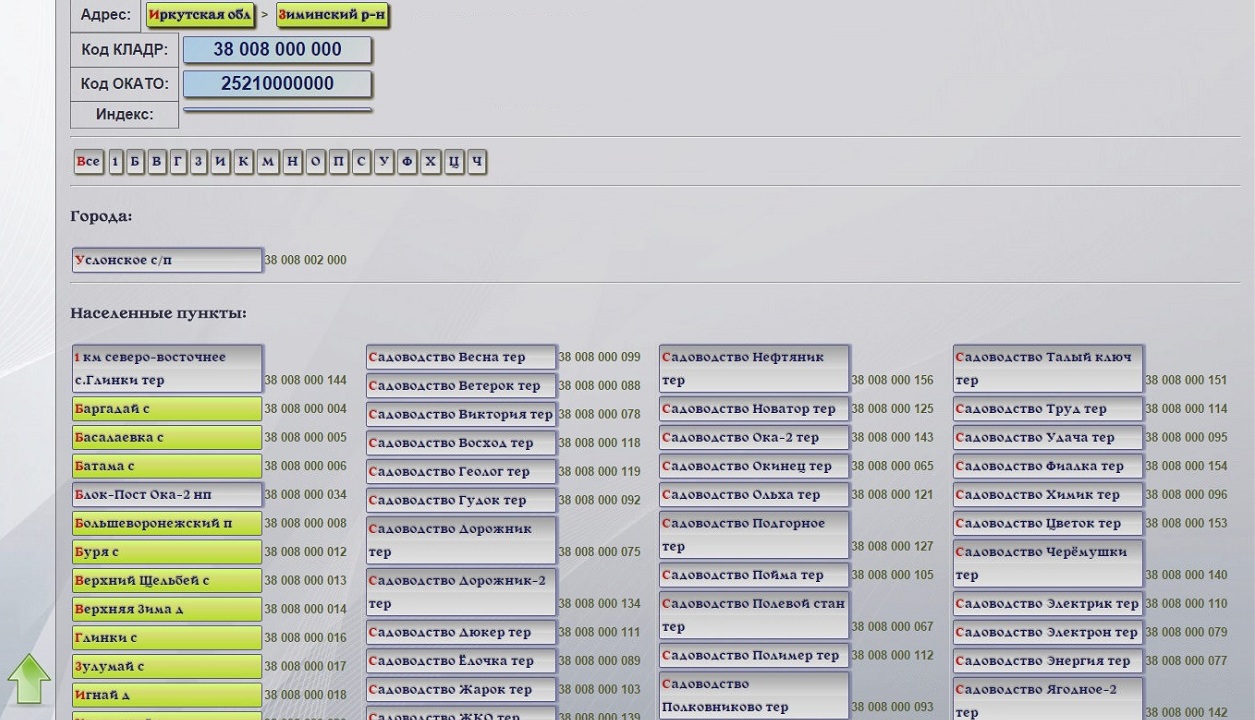Open Садоводство Химик тер
Screen dimensions: 1255x720
(x=1048, y=495)
